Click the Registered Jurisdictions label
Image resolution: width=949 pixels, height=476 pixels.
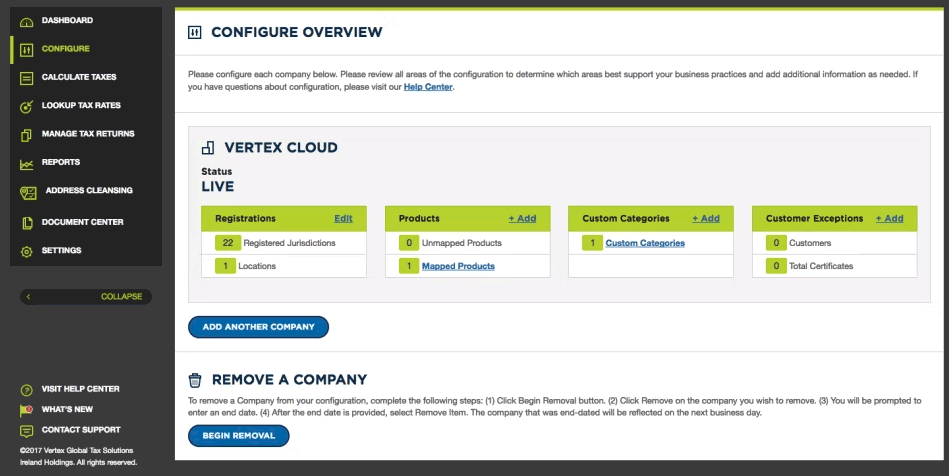pyautogui.click(x=289, y=243)
